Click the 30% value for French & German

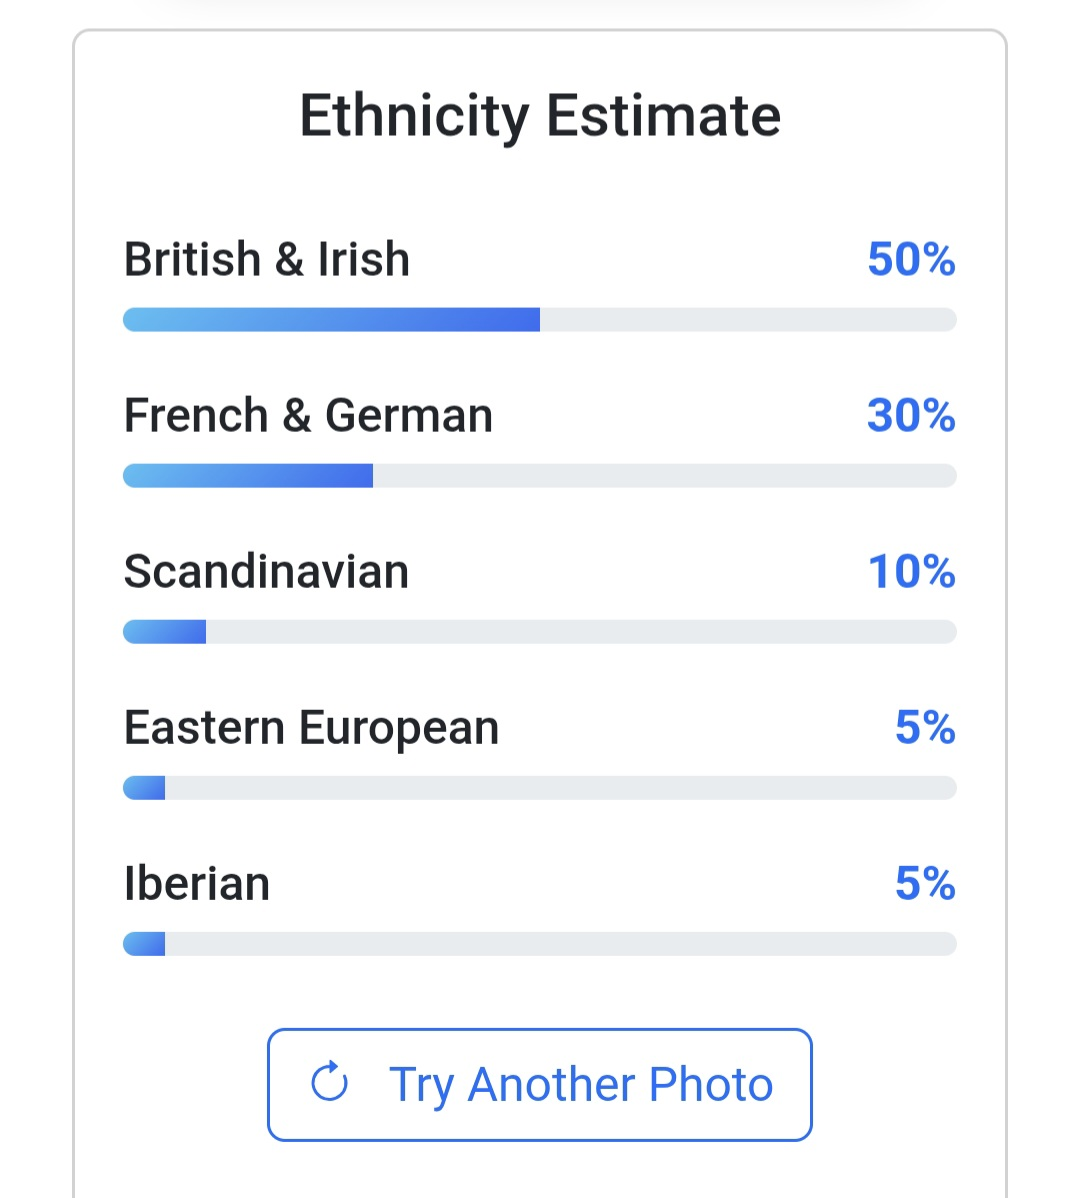[911, 416]
